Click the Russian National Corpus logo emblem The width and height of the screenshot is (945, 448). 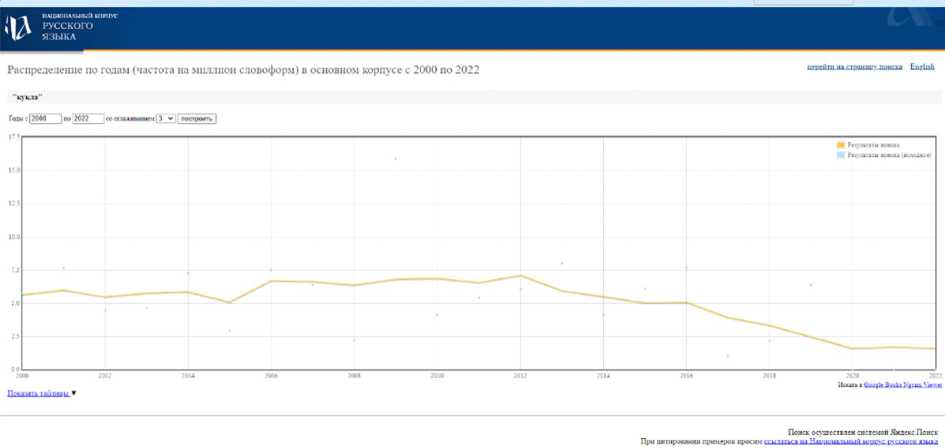pyautogui.click(x=18, y=27)
